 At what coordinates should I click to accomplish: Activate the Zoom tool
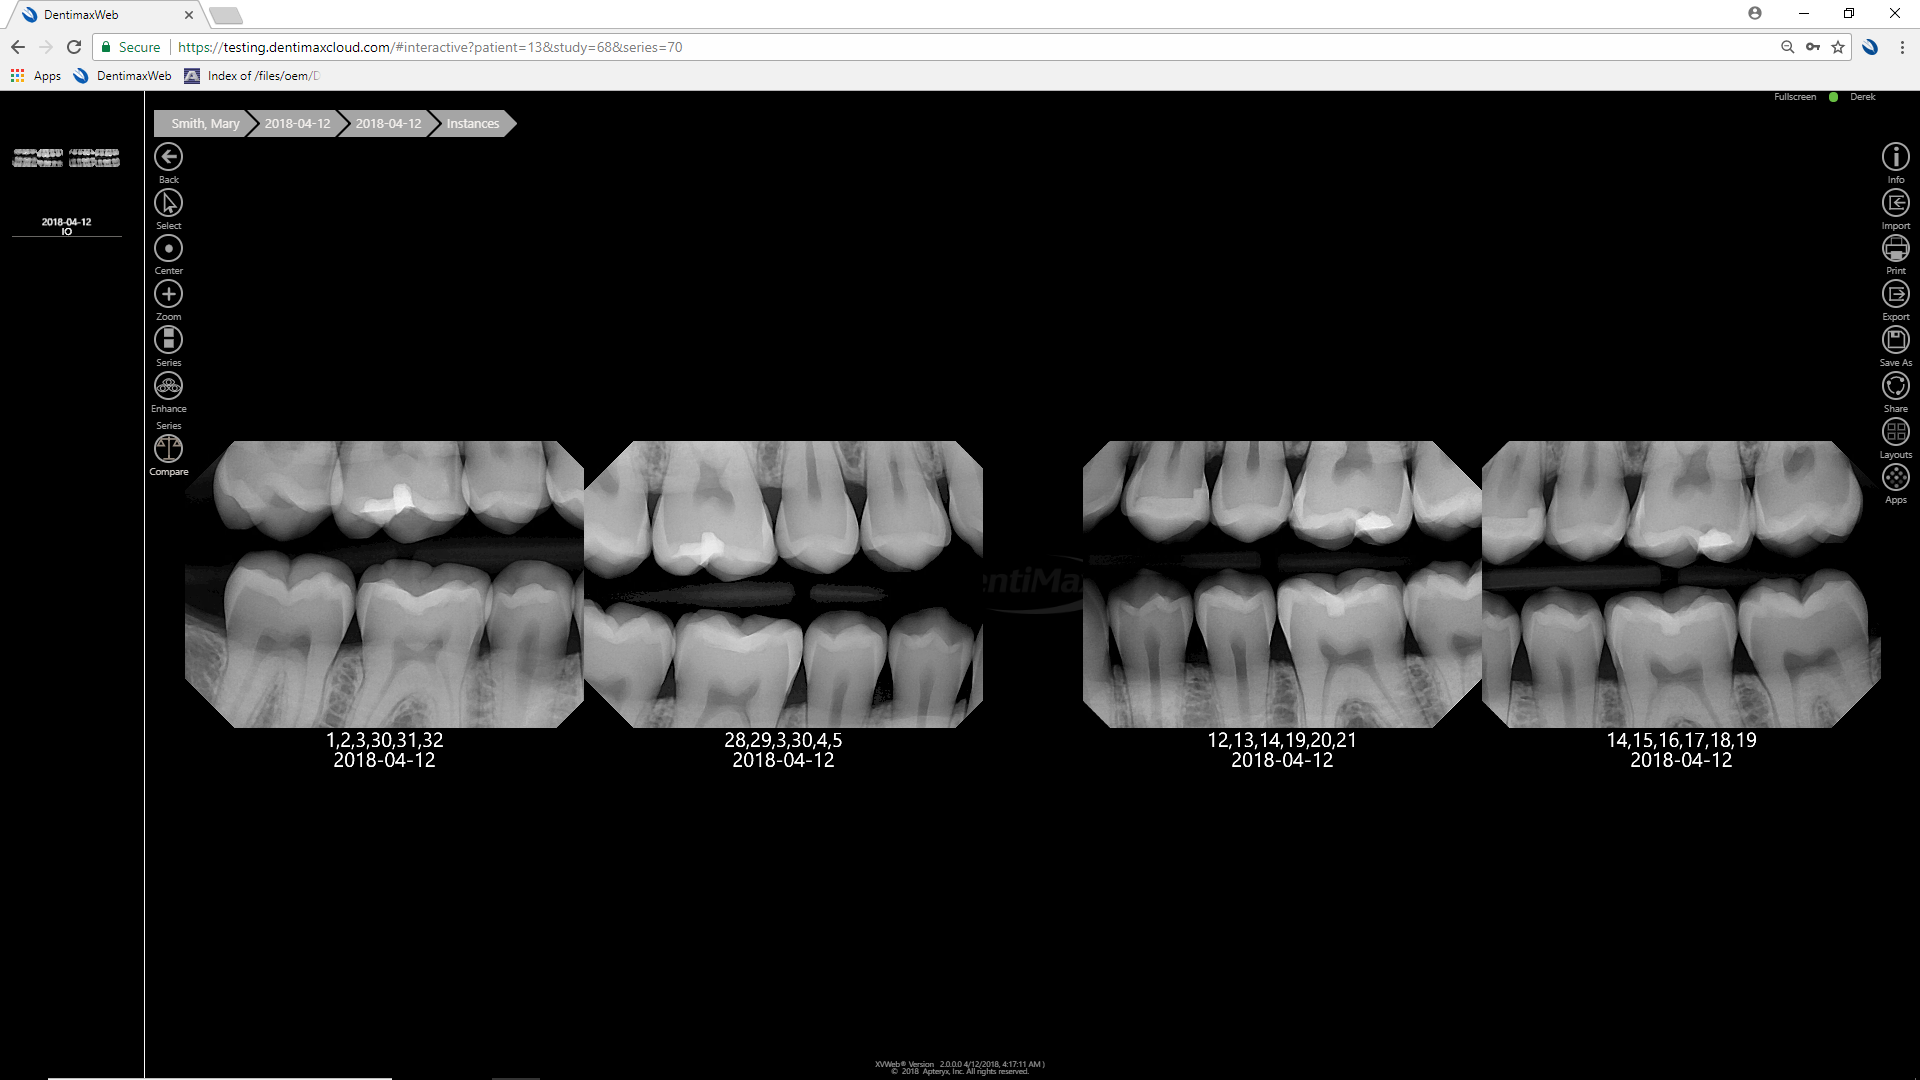pyautogui.click(x=168, y=294)
